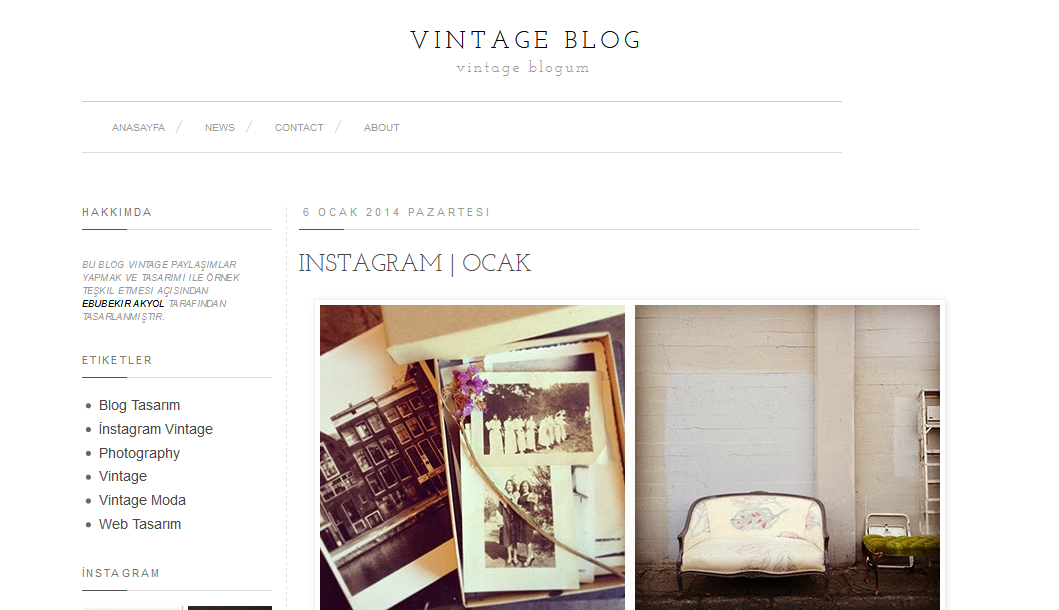View posts tagged Web Tasarım
This screenshot has width=1059, height=610.
[140, 524]
